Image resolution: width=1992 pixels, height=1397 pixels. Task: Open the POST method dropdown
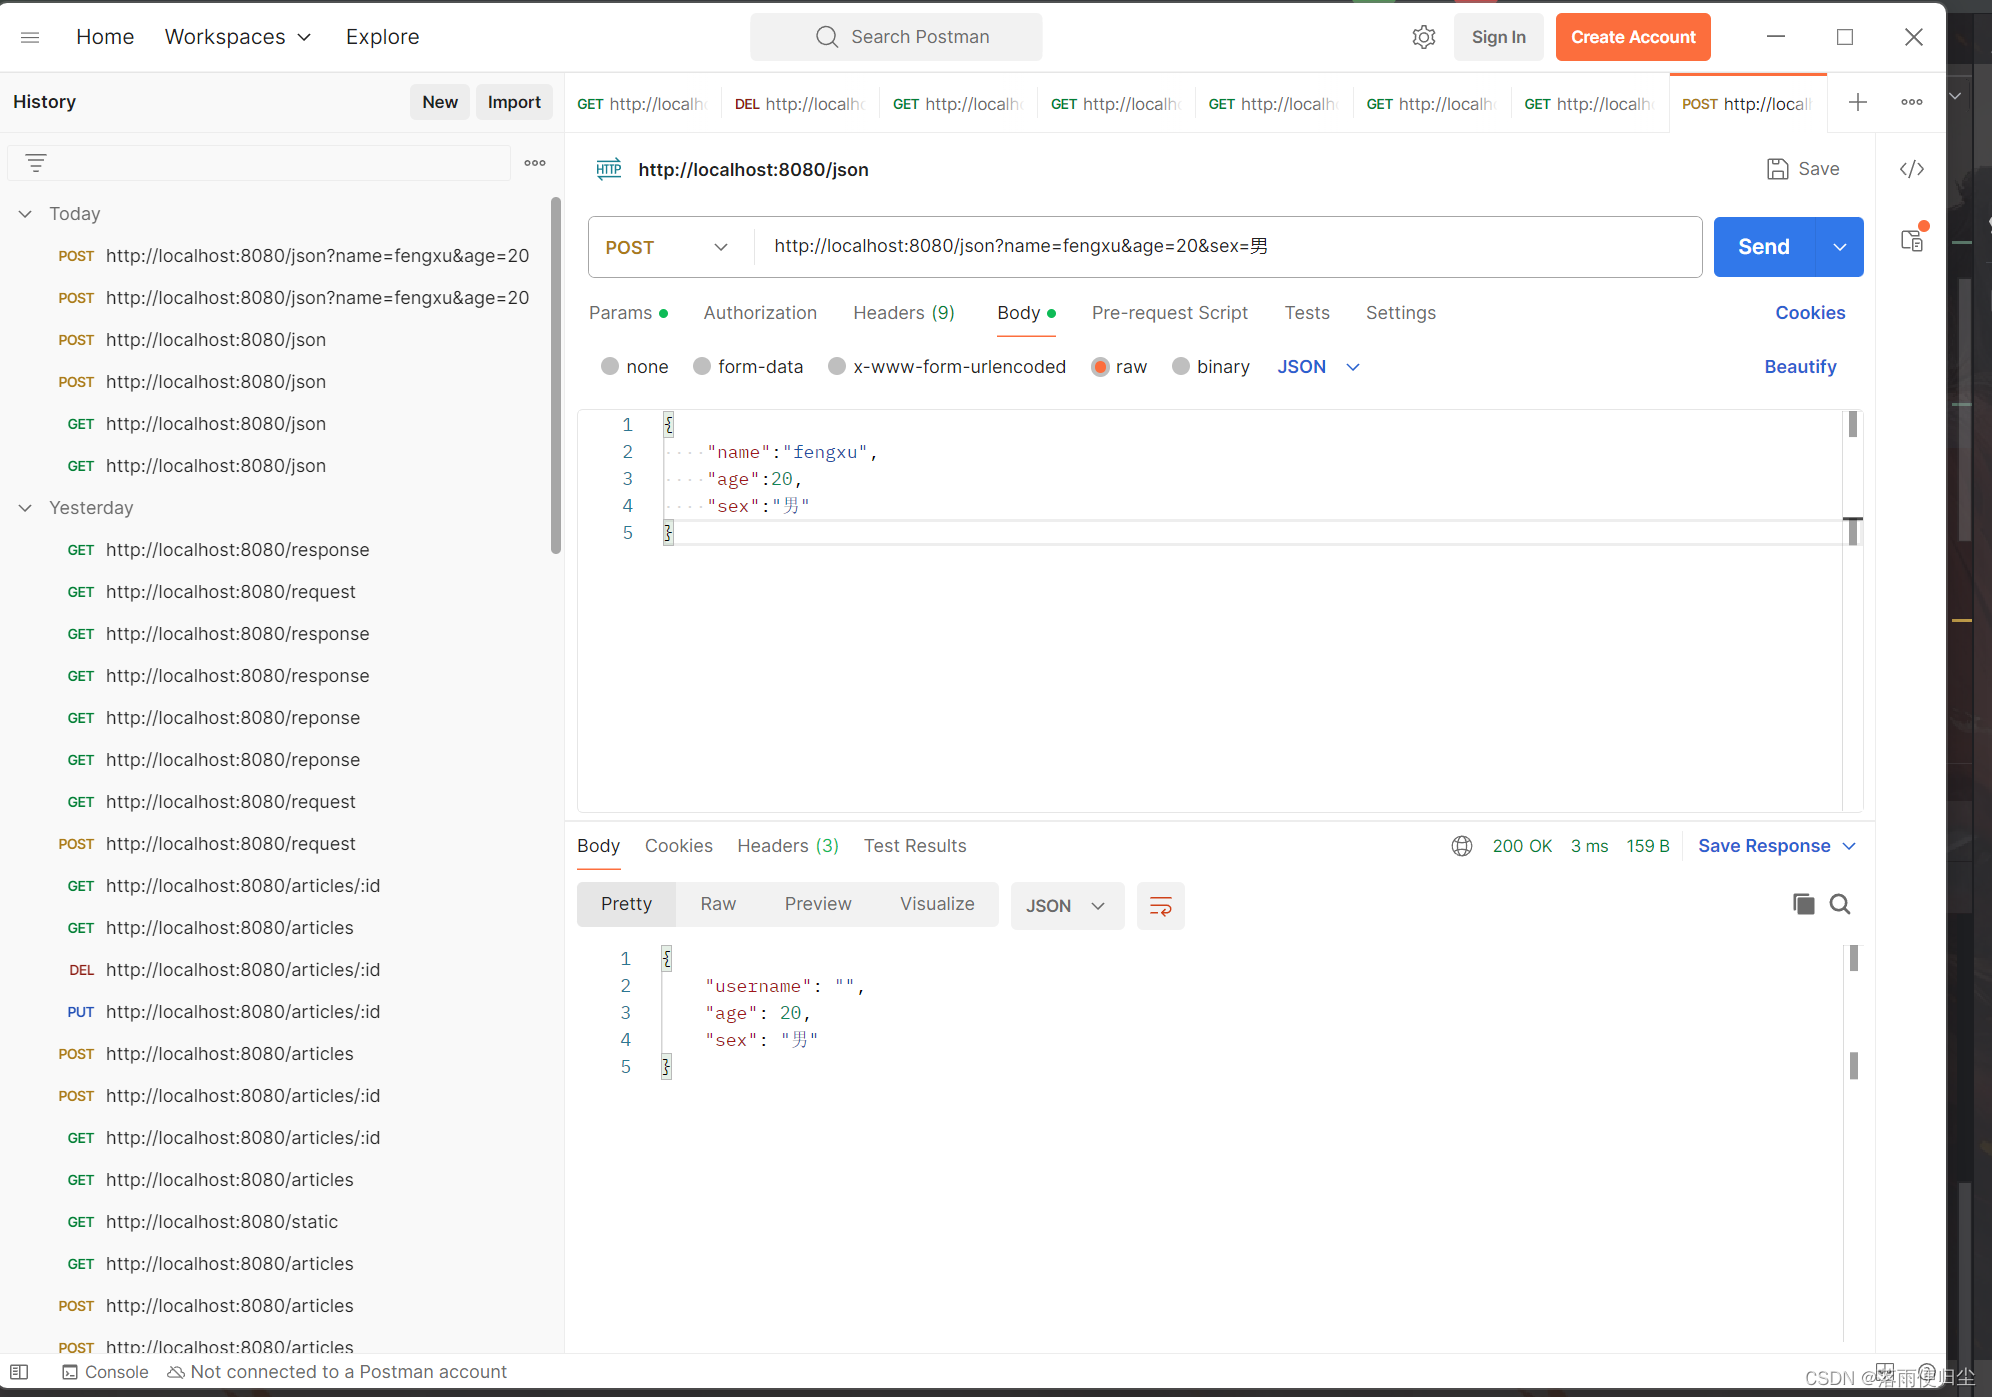click(667, 247)
